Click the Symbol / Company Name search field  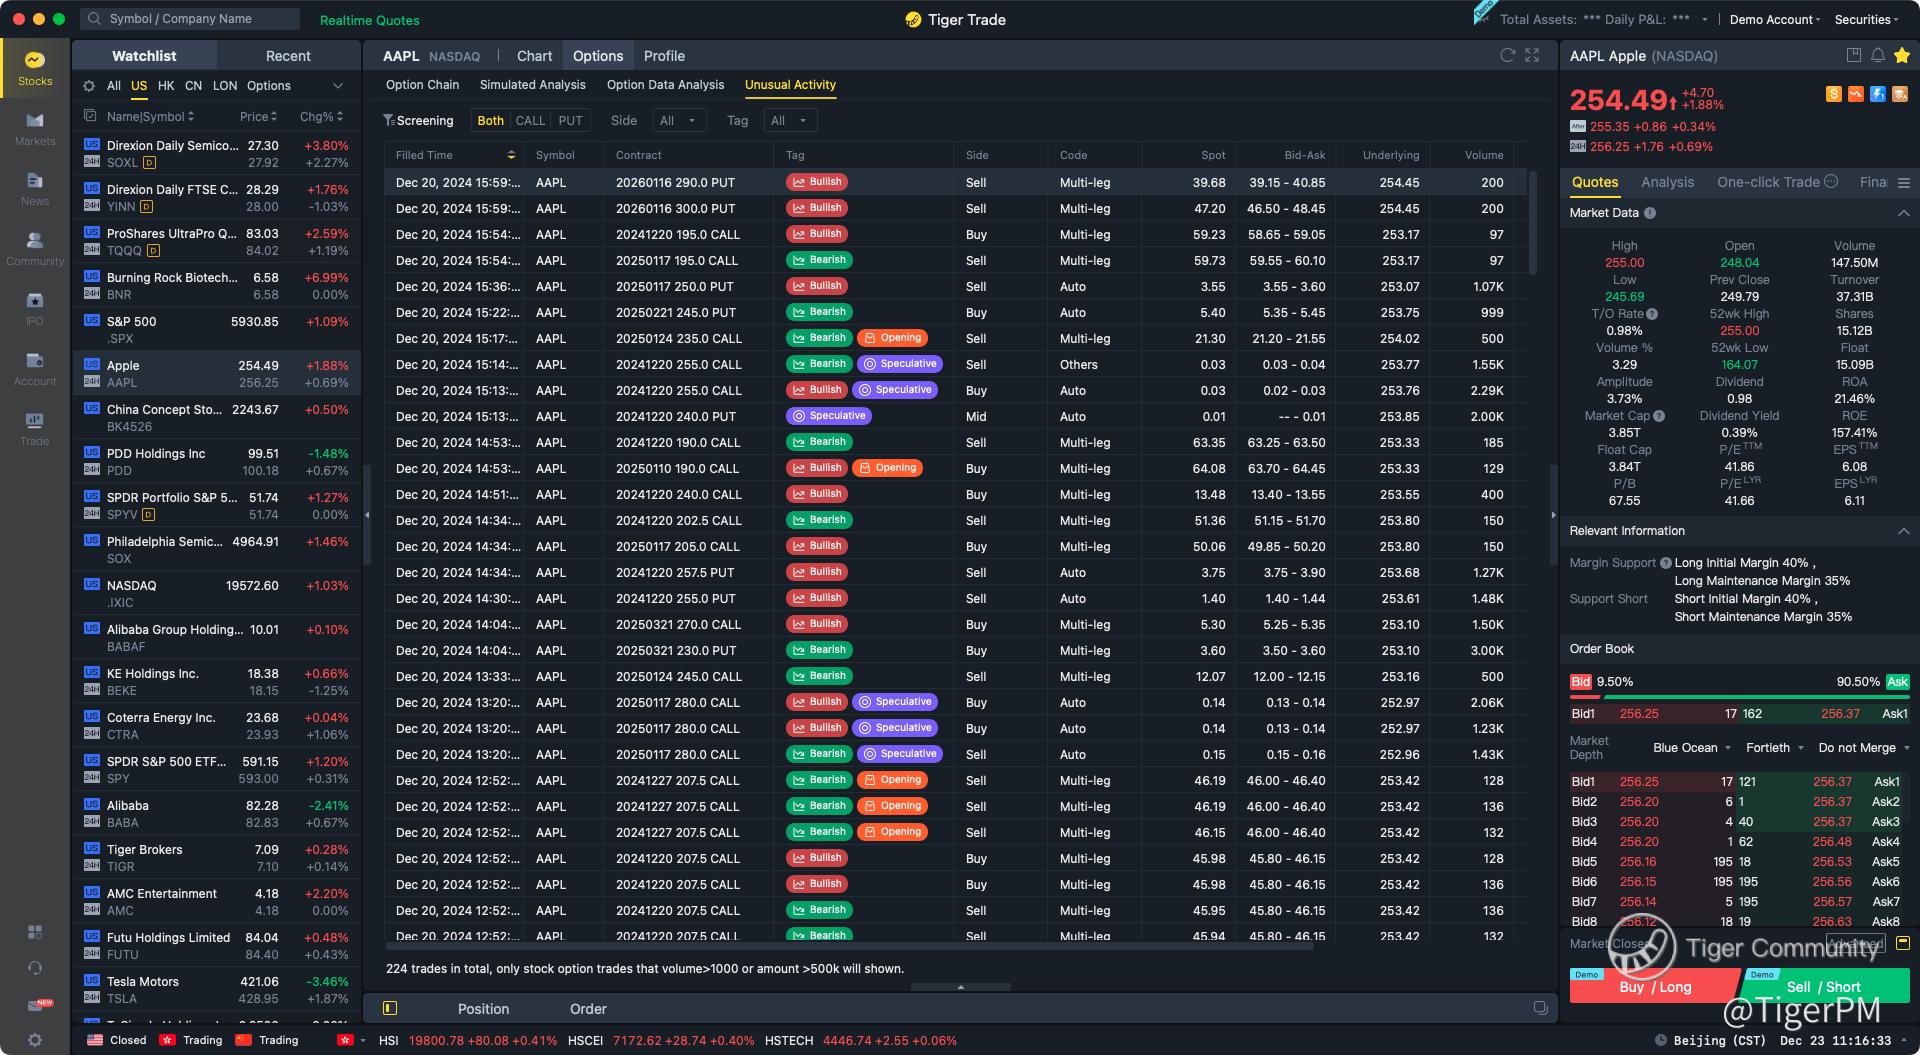pos(190,19)
